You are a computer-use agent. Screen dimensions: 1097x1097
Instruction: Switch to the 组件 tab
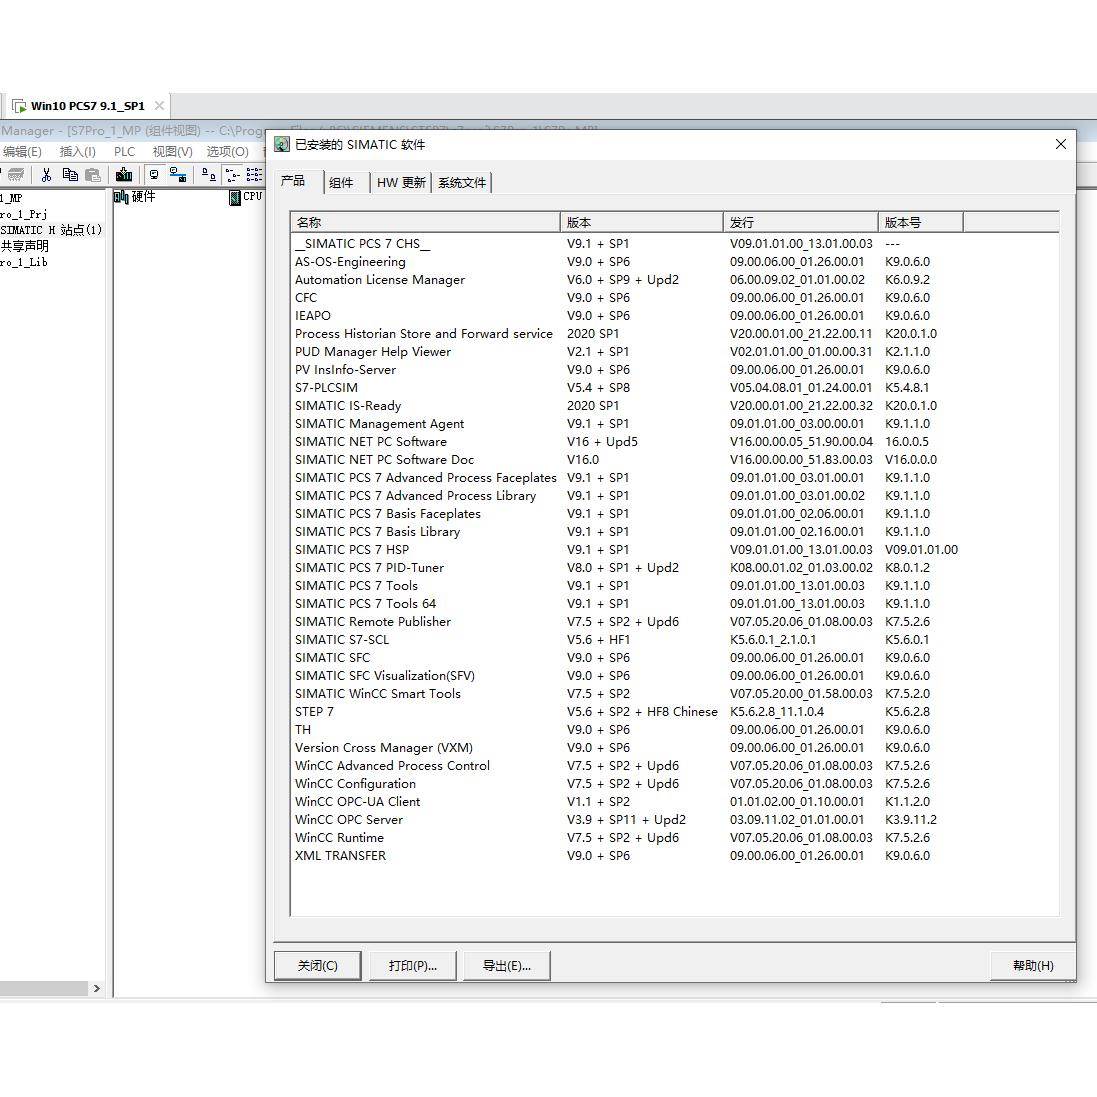pos(341,183)
